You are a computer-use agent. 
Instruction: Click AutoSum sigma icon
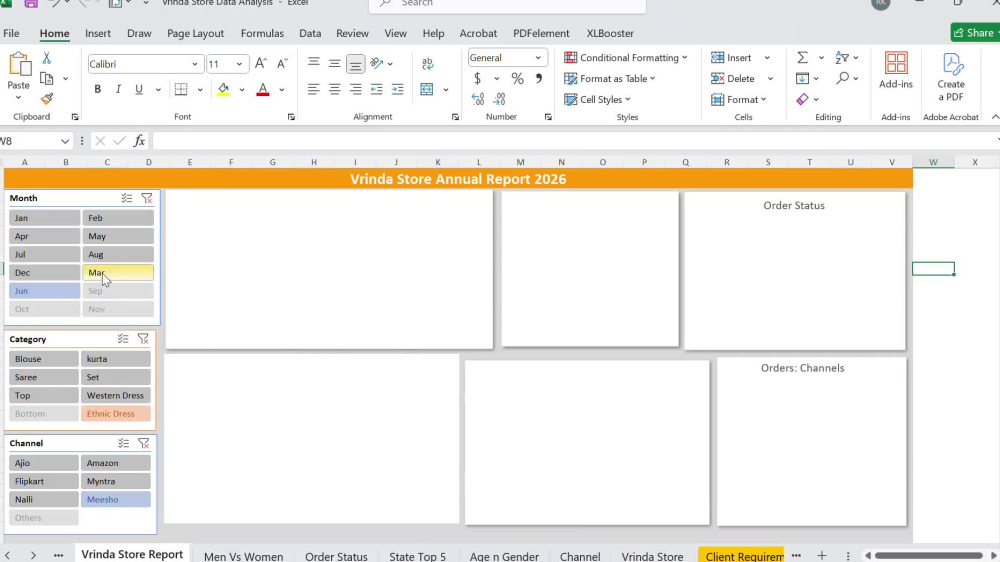802,58
